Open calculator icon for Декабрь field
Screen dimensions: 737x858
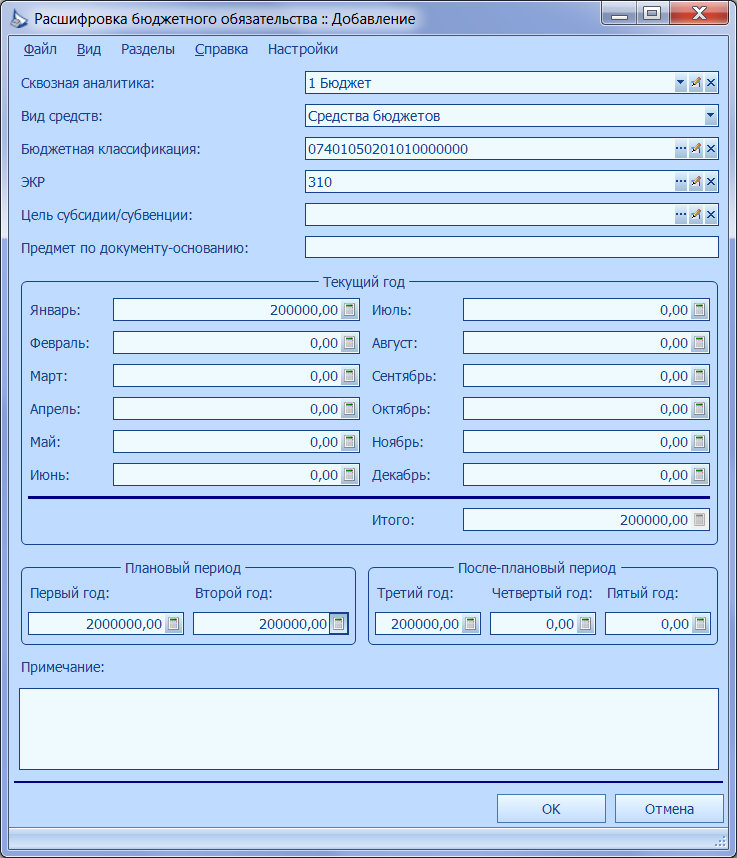point(699,474)
